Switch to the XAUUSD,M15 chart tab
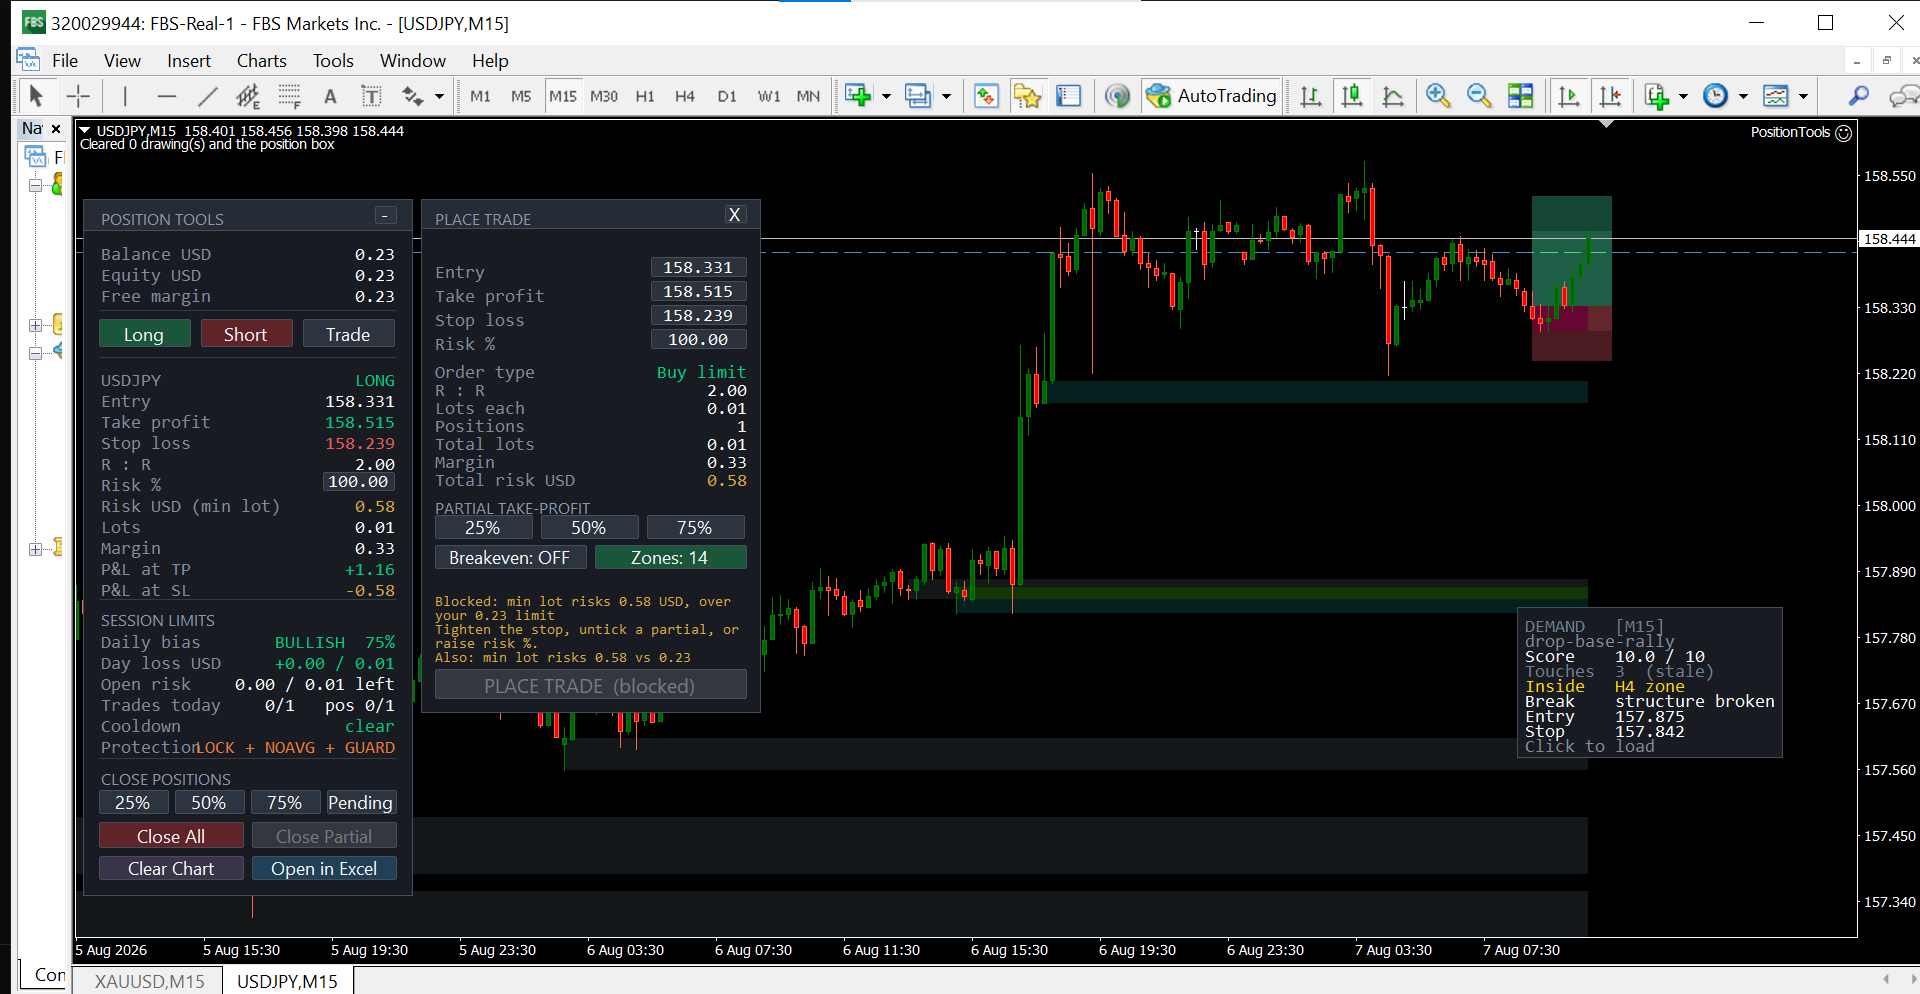This screenshot has height=994, width=1920. coord(150,981)
